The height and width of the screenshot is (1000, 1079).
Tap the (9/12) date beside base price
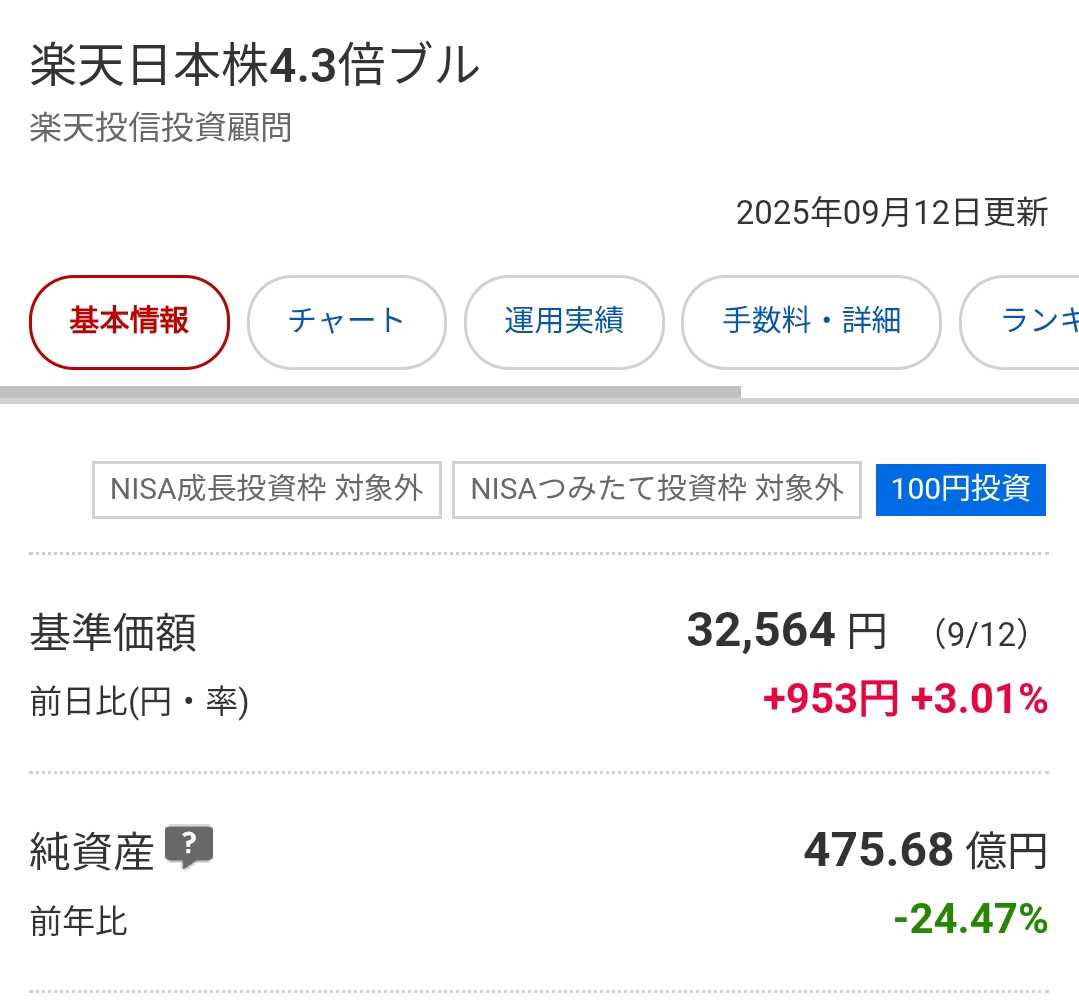click(x=981, y=634)
